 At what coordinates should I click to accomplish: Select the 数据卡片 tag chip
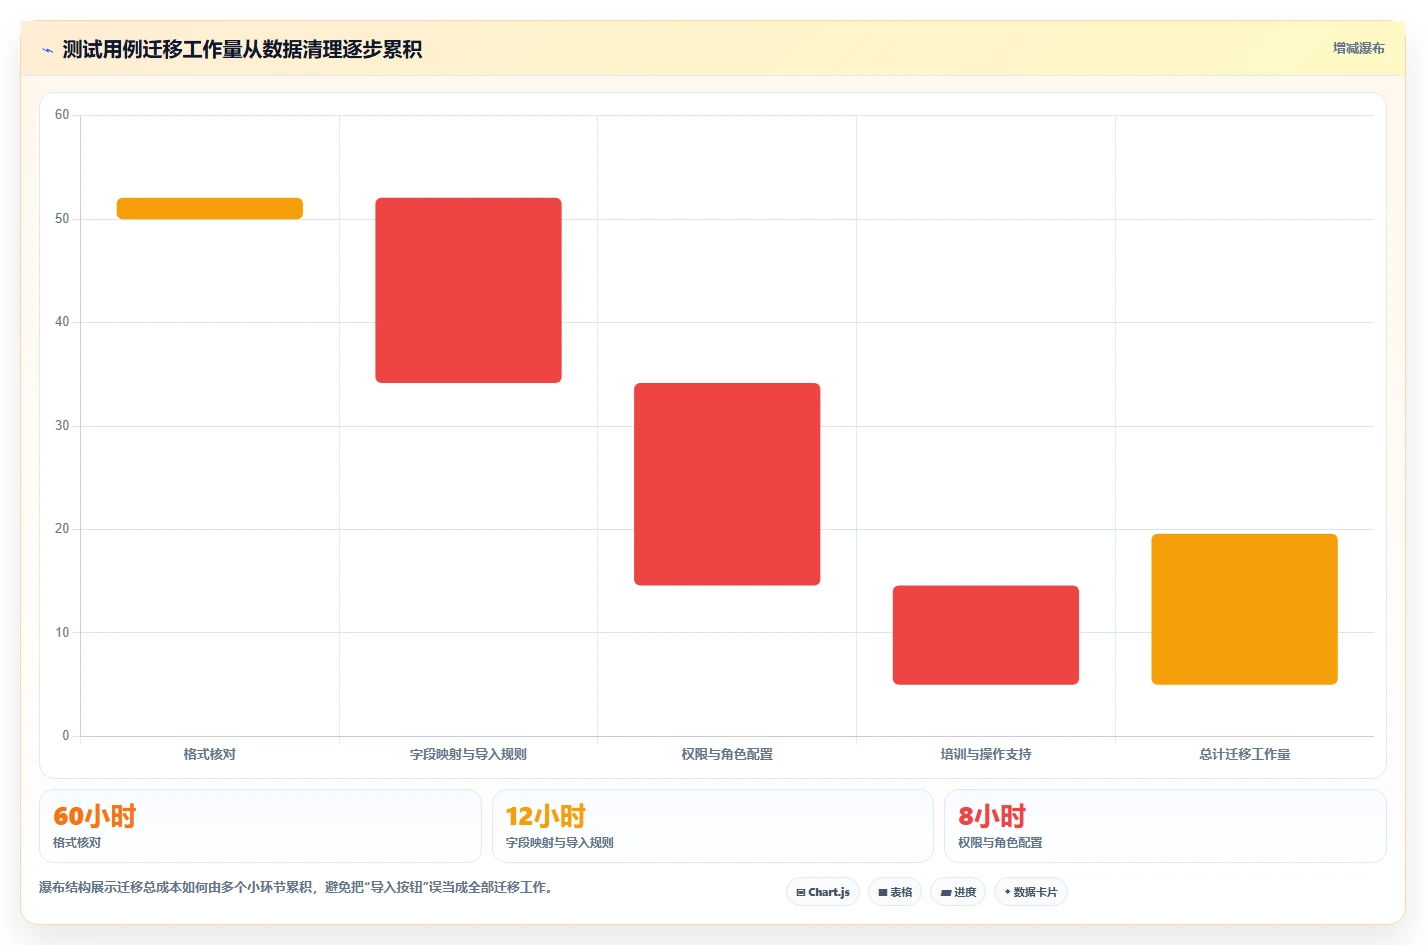pos(1031,892)
